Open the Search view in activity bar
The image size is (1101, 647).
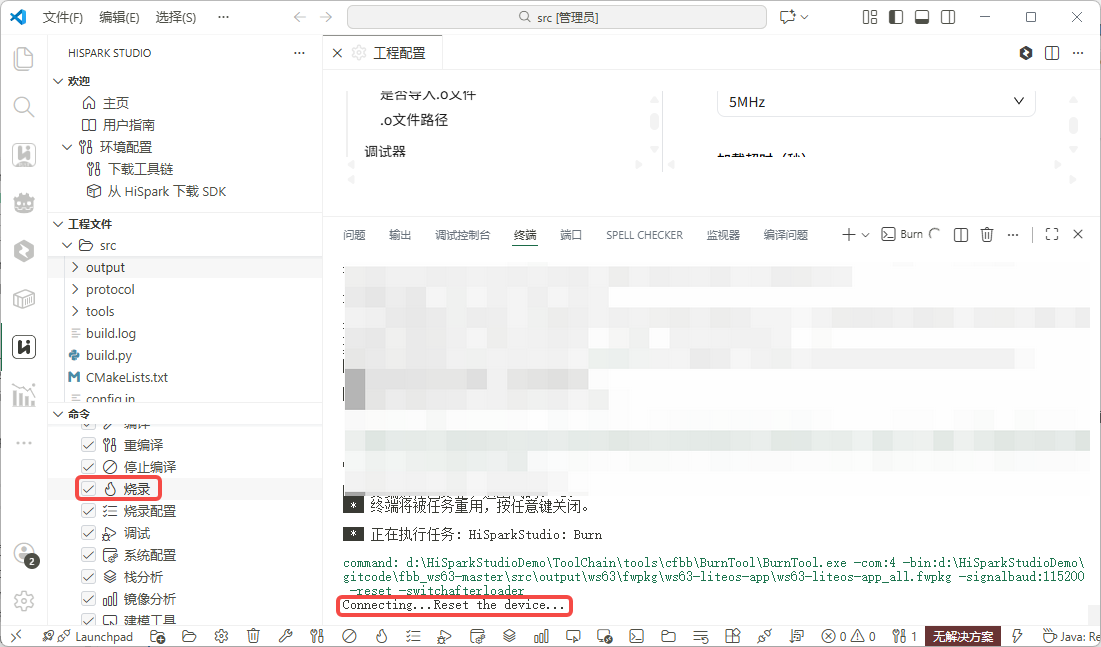tap(24, 107)
